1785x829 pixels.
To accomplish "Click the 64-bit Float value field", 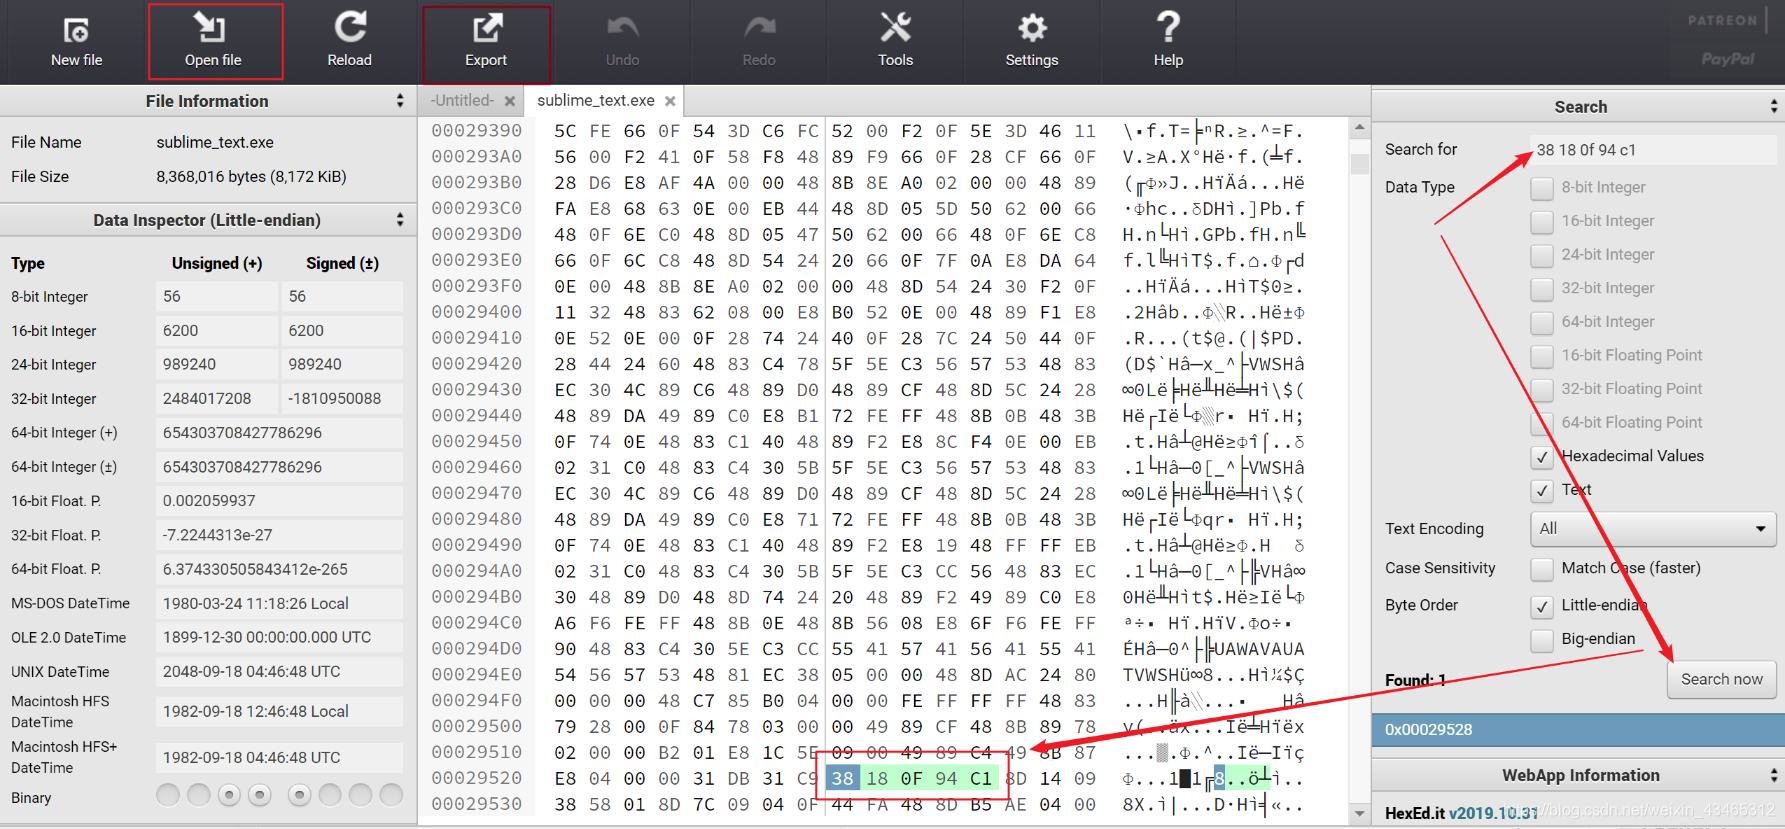I will pos(279,569).
